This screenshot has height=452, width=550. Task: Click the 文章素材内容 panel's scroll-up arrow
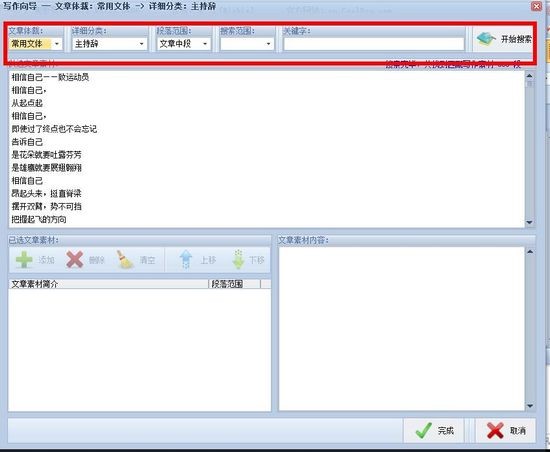coord(530,252)
